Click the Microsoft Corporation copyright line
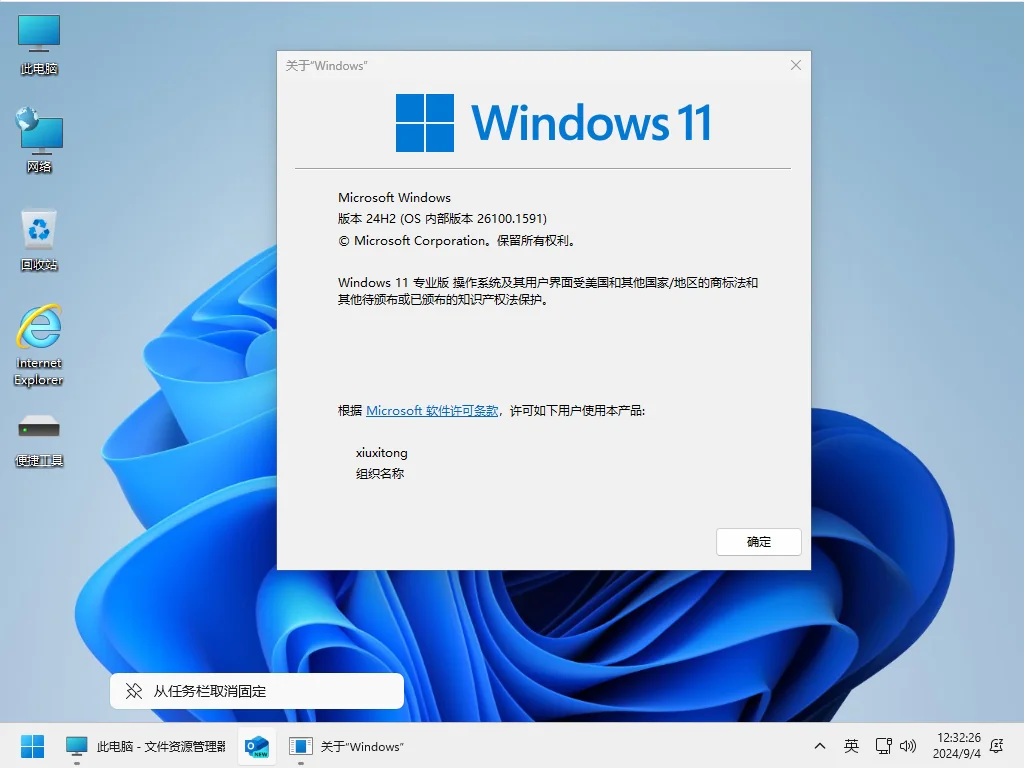Viewport: 1024px width, 768px height. [x=456, y=240]
